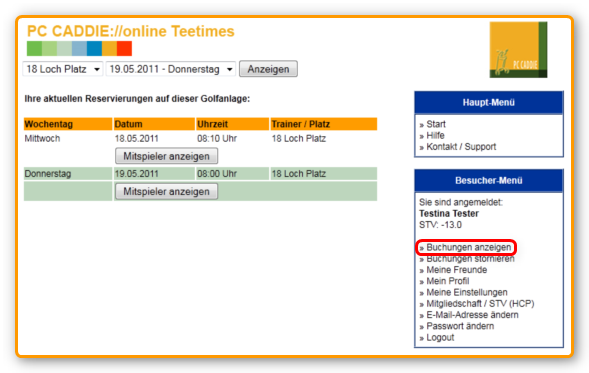Click the STV: -13.0 value

[441, 225]
